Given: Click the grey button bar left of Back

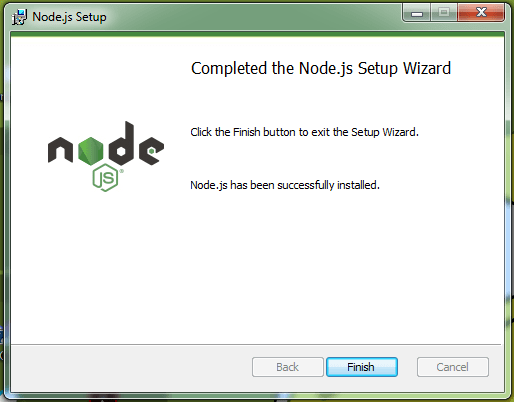Looking at the screenshot, I should click(x=131, y=368).
